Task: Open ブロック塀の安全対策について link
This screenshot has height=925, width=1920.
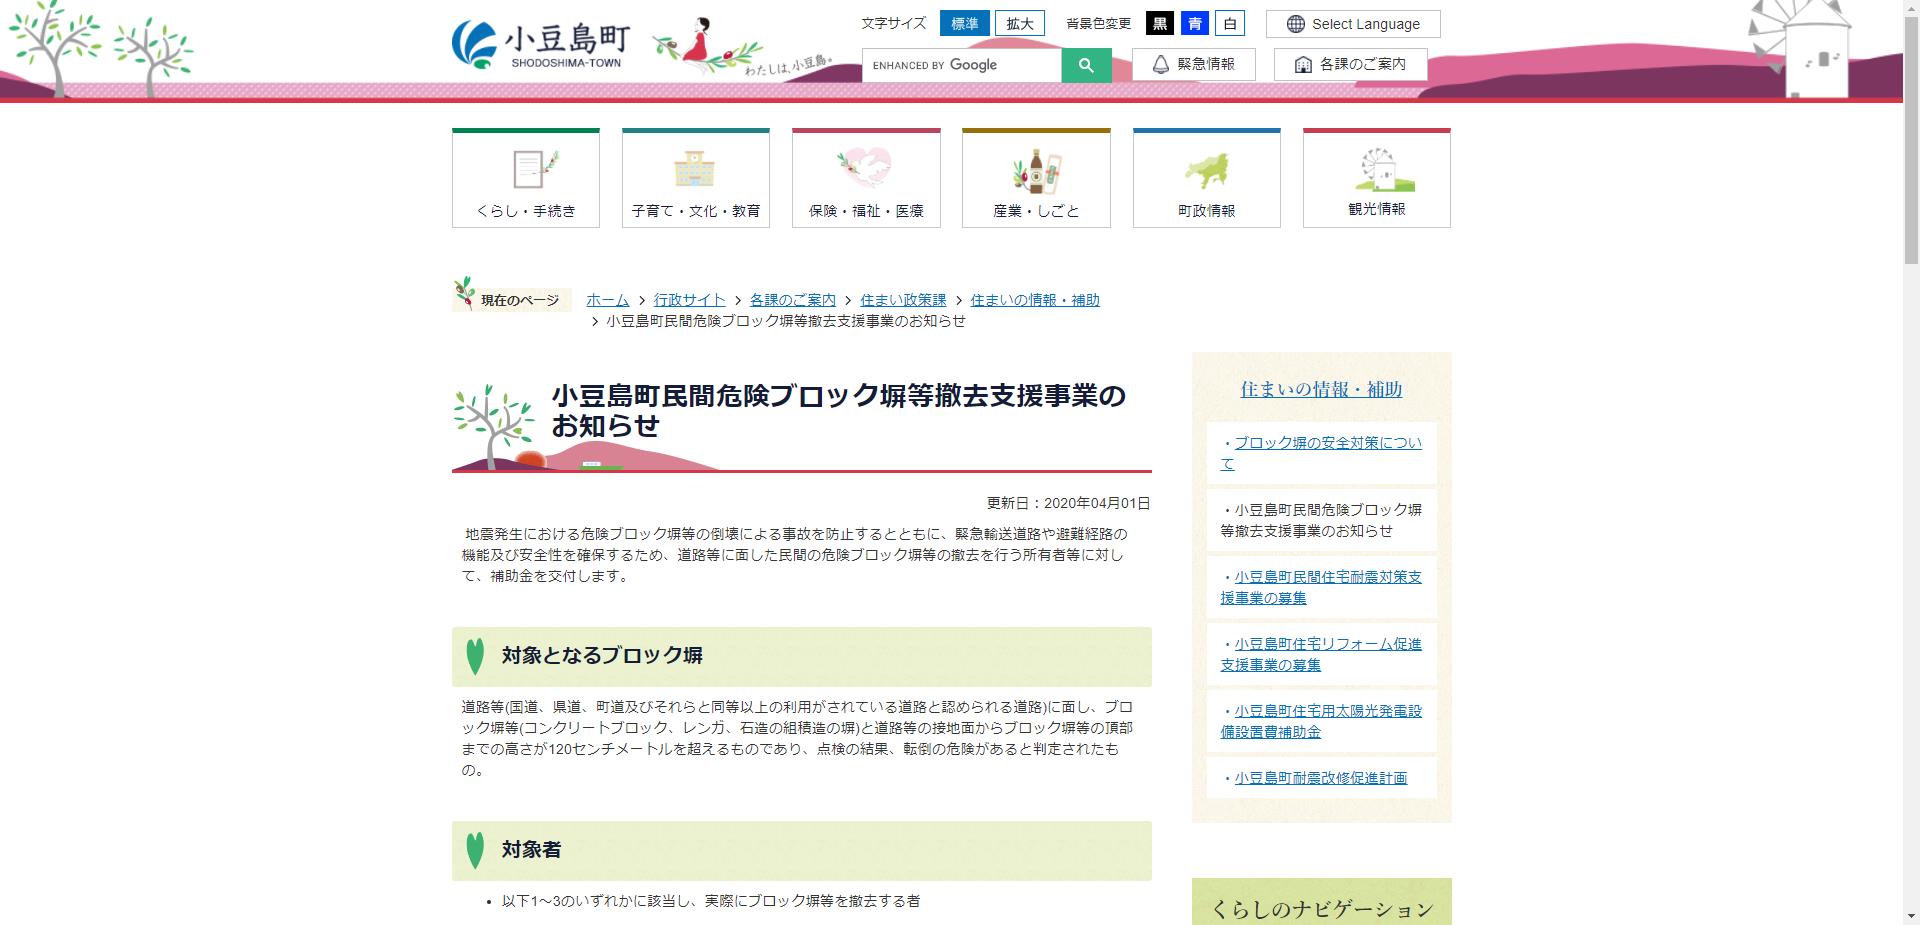Action: pyautogui.click(x=1322, y=452)
